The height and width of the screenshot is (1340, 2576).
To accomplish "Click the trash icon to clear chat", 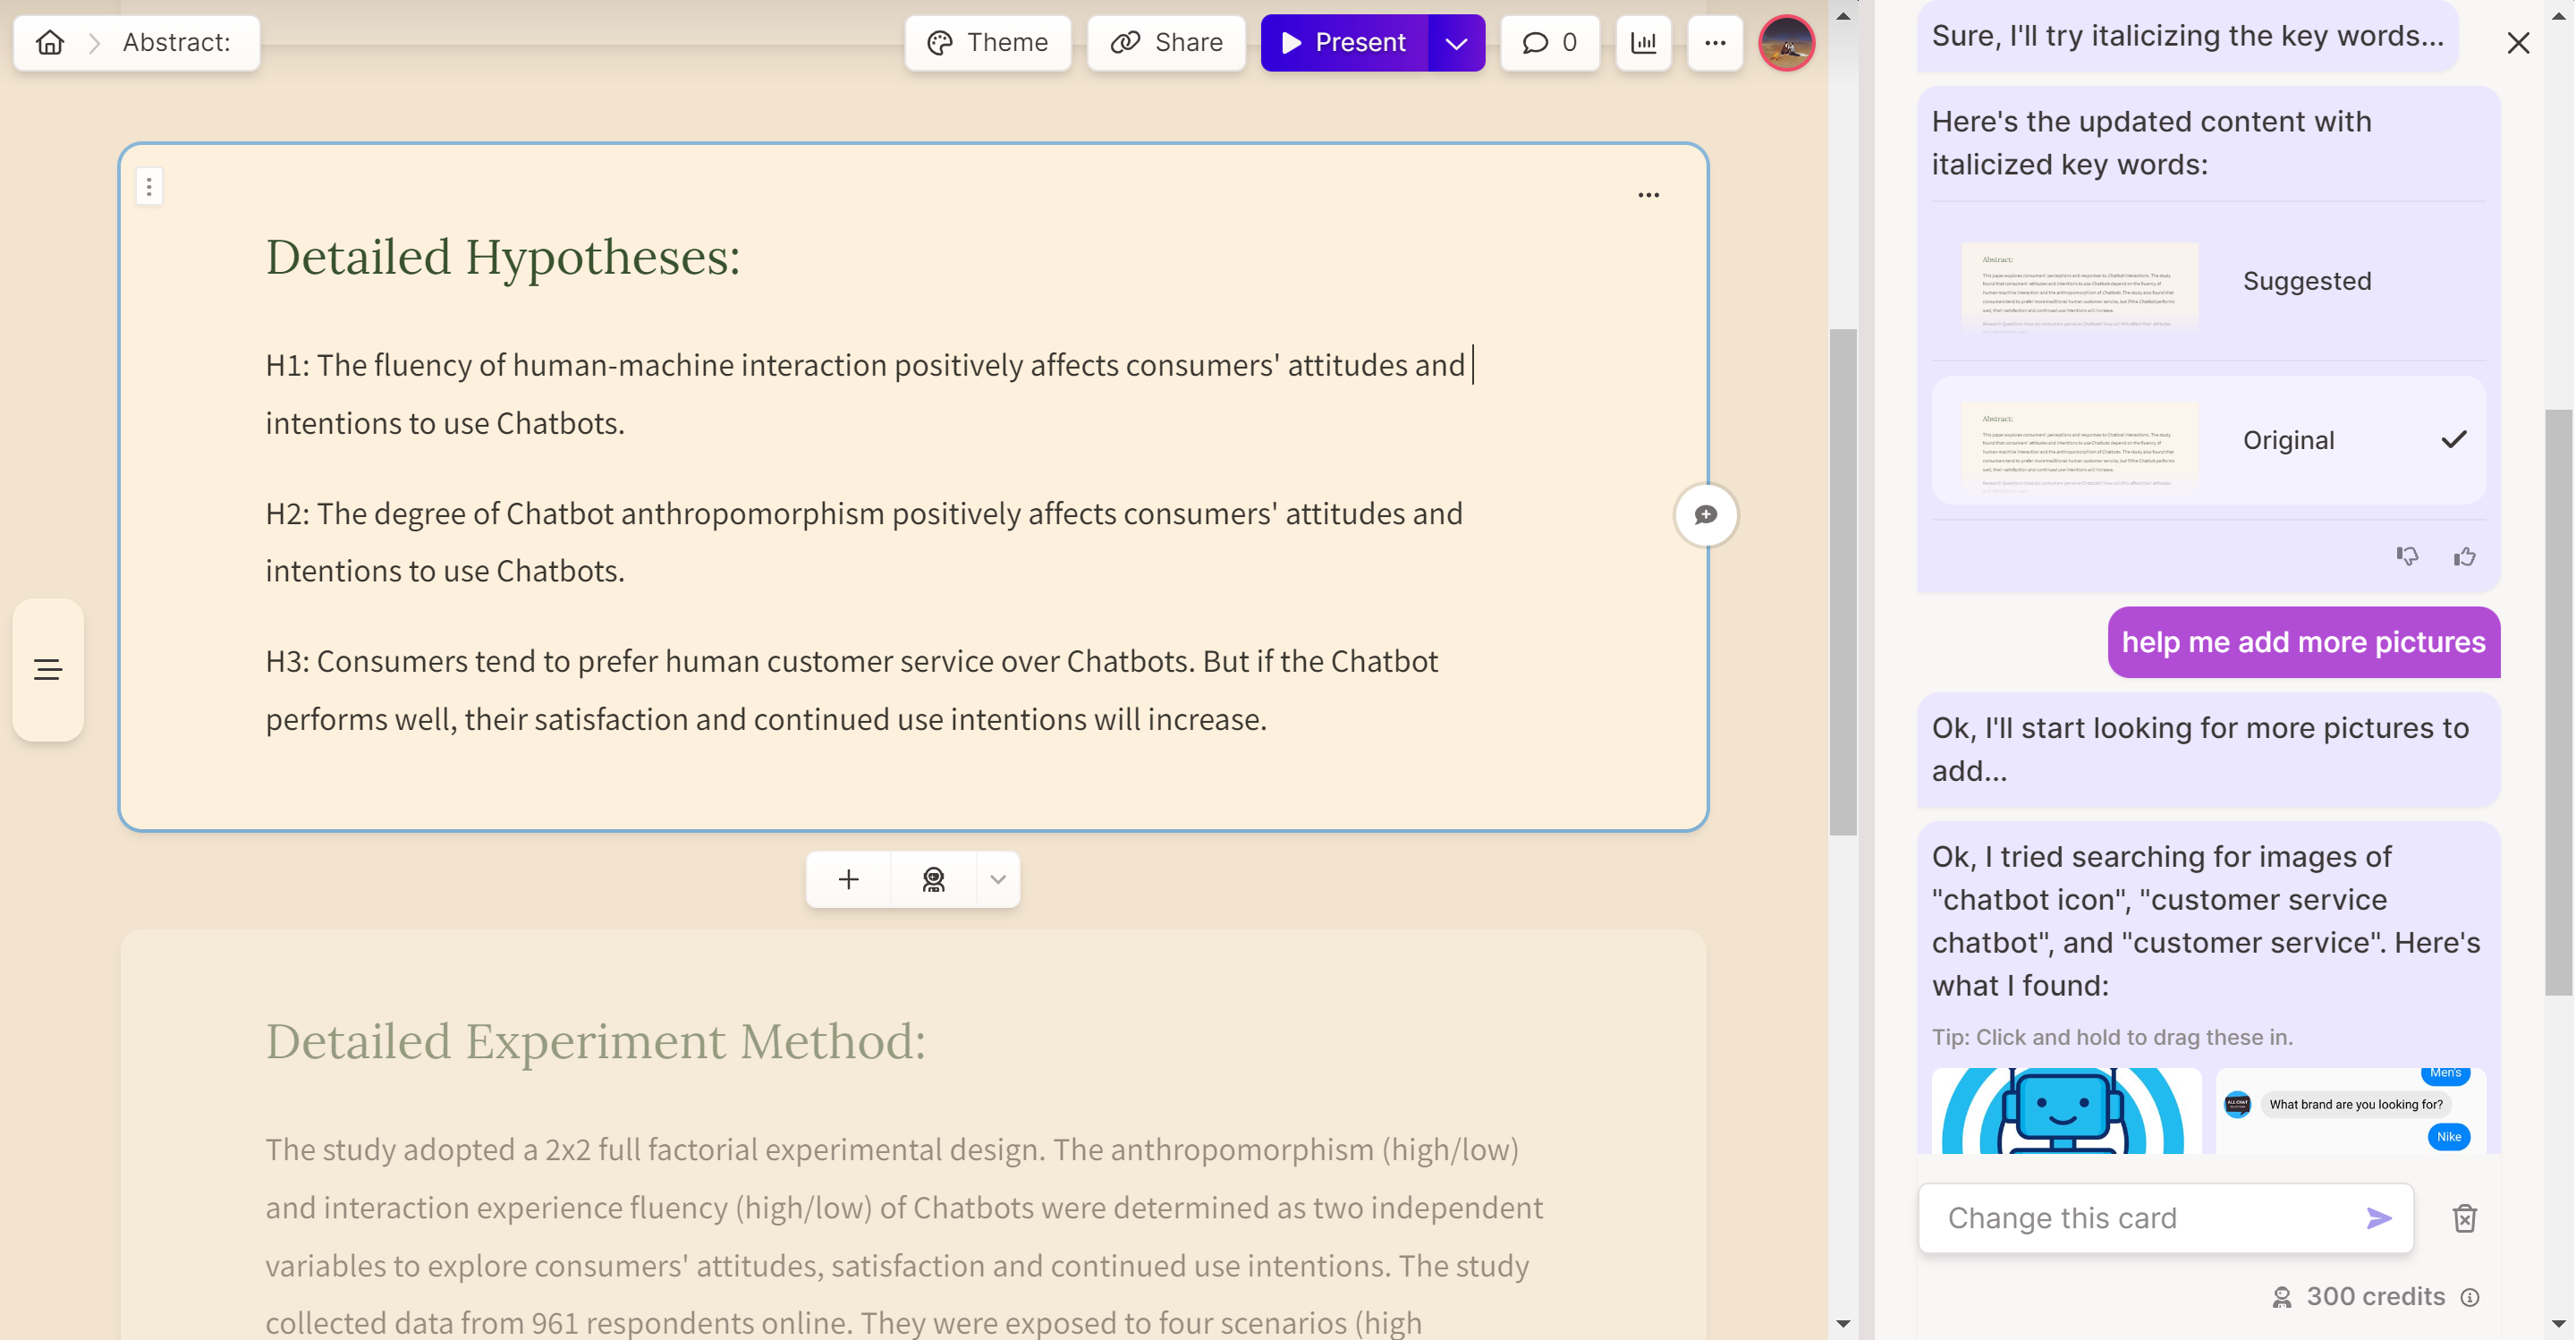I will 2464,1218.
